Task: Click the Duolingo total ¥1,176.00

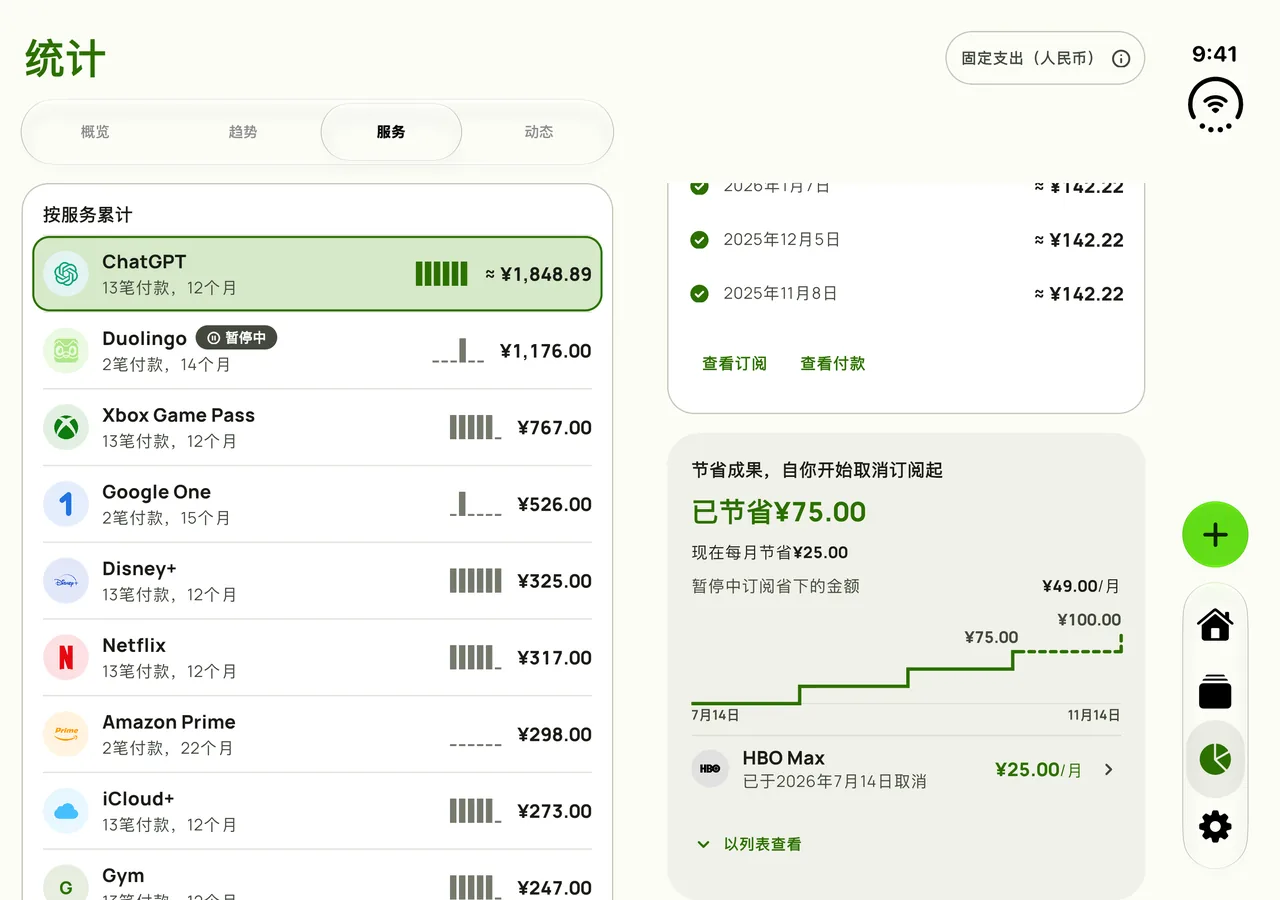Action: [545, 351]
